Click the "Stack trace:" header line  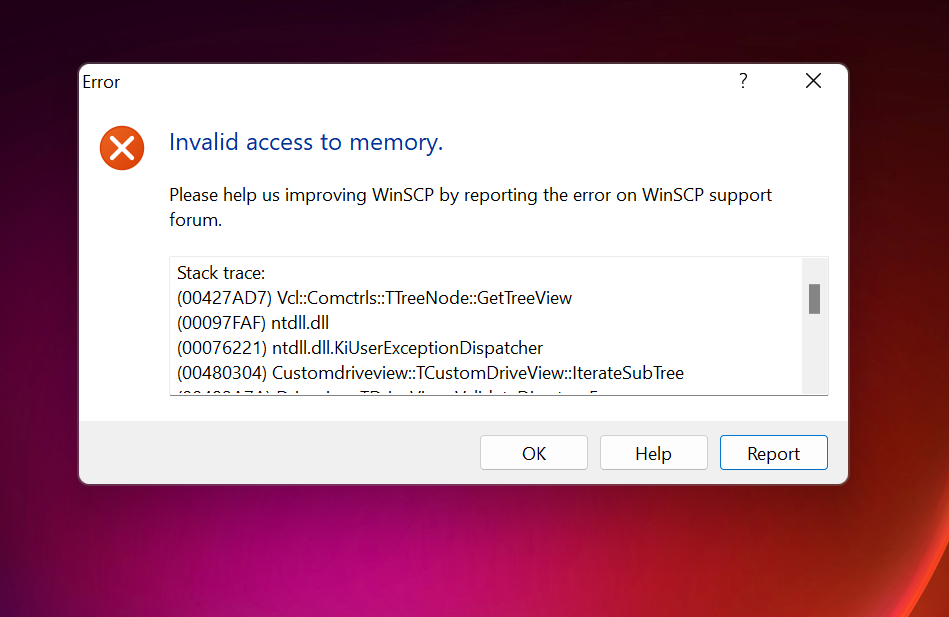click(x=221, y=273)
